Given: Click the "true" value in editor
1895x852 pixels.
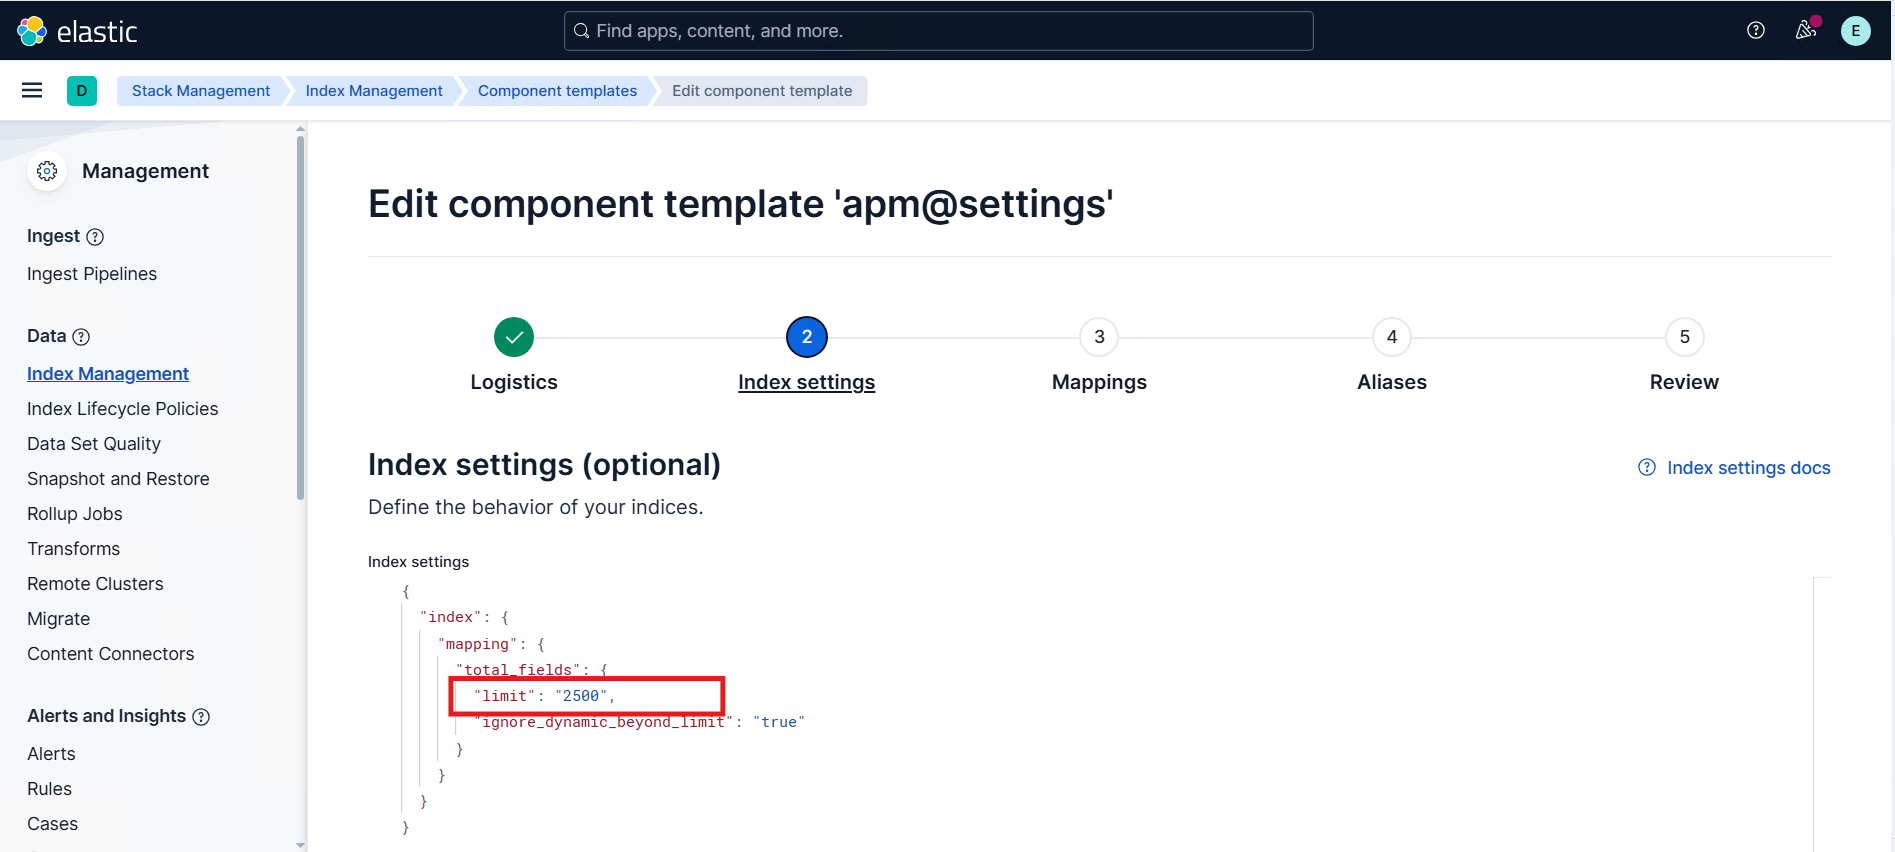Looking at the screenshot, I should (x=779, y=722).
